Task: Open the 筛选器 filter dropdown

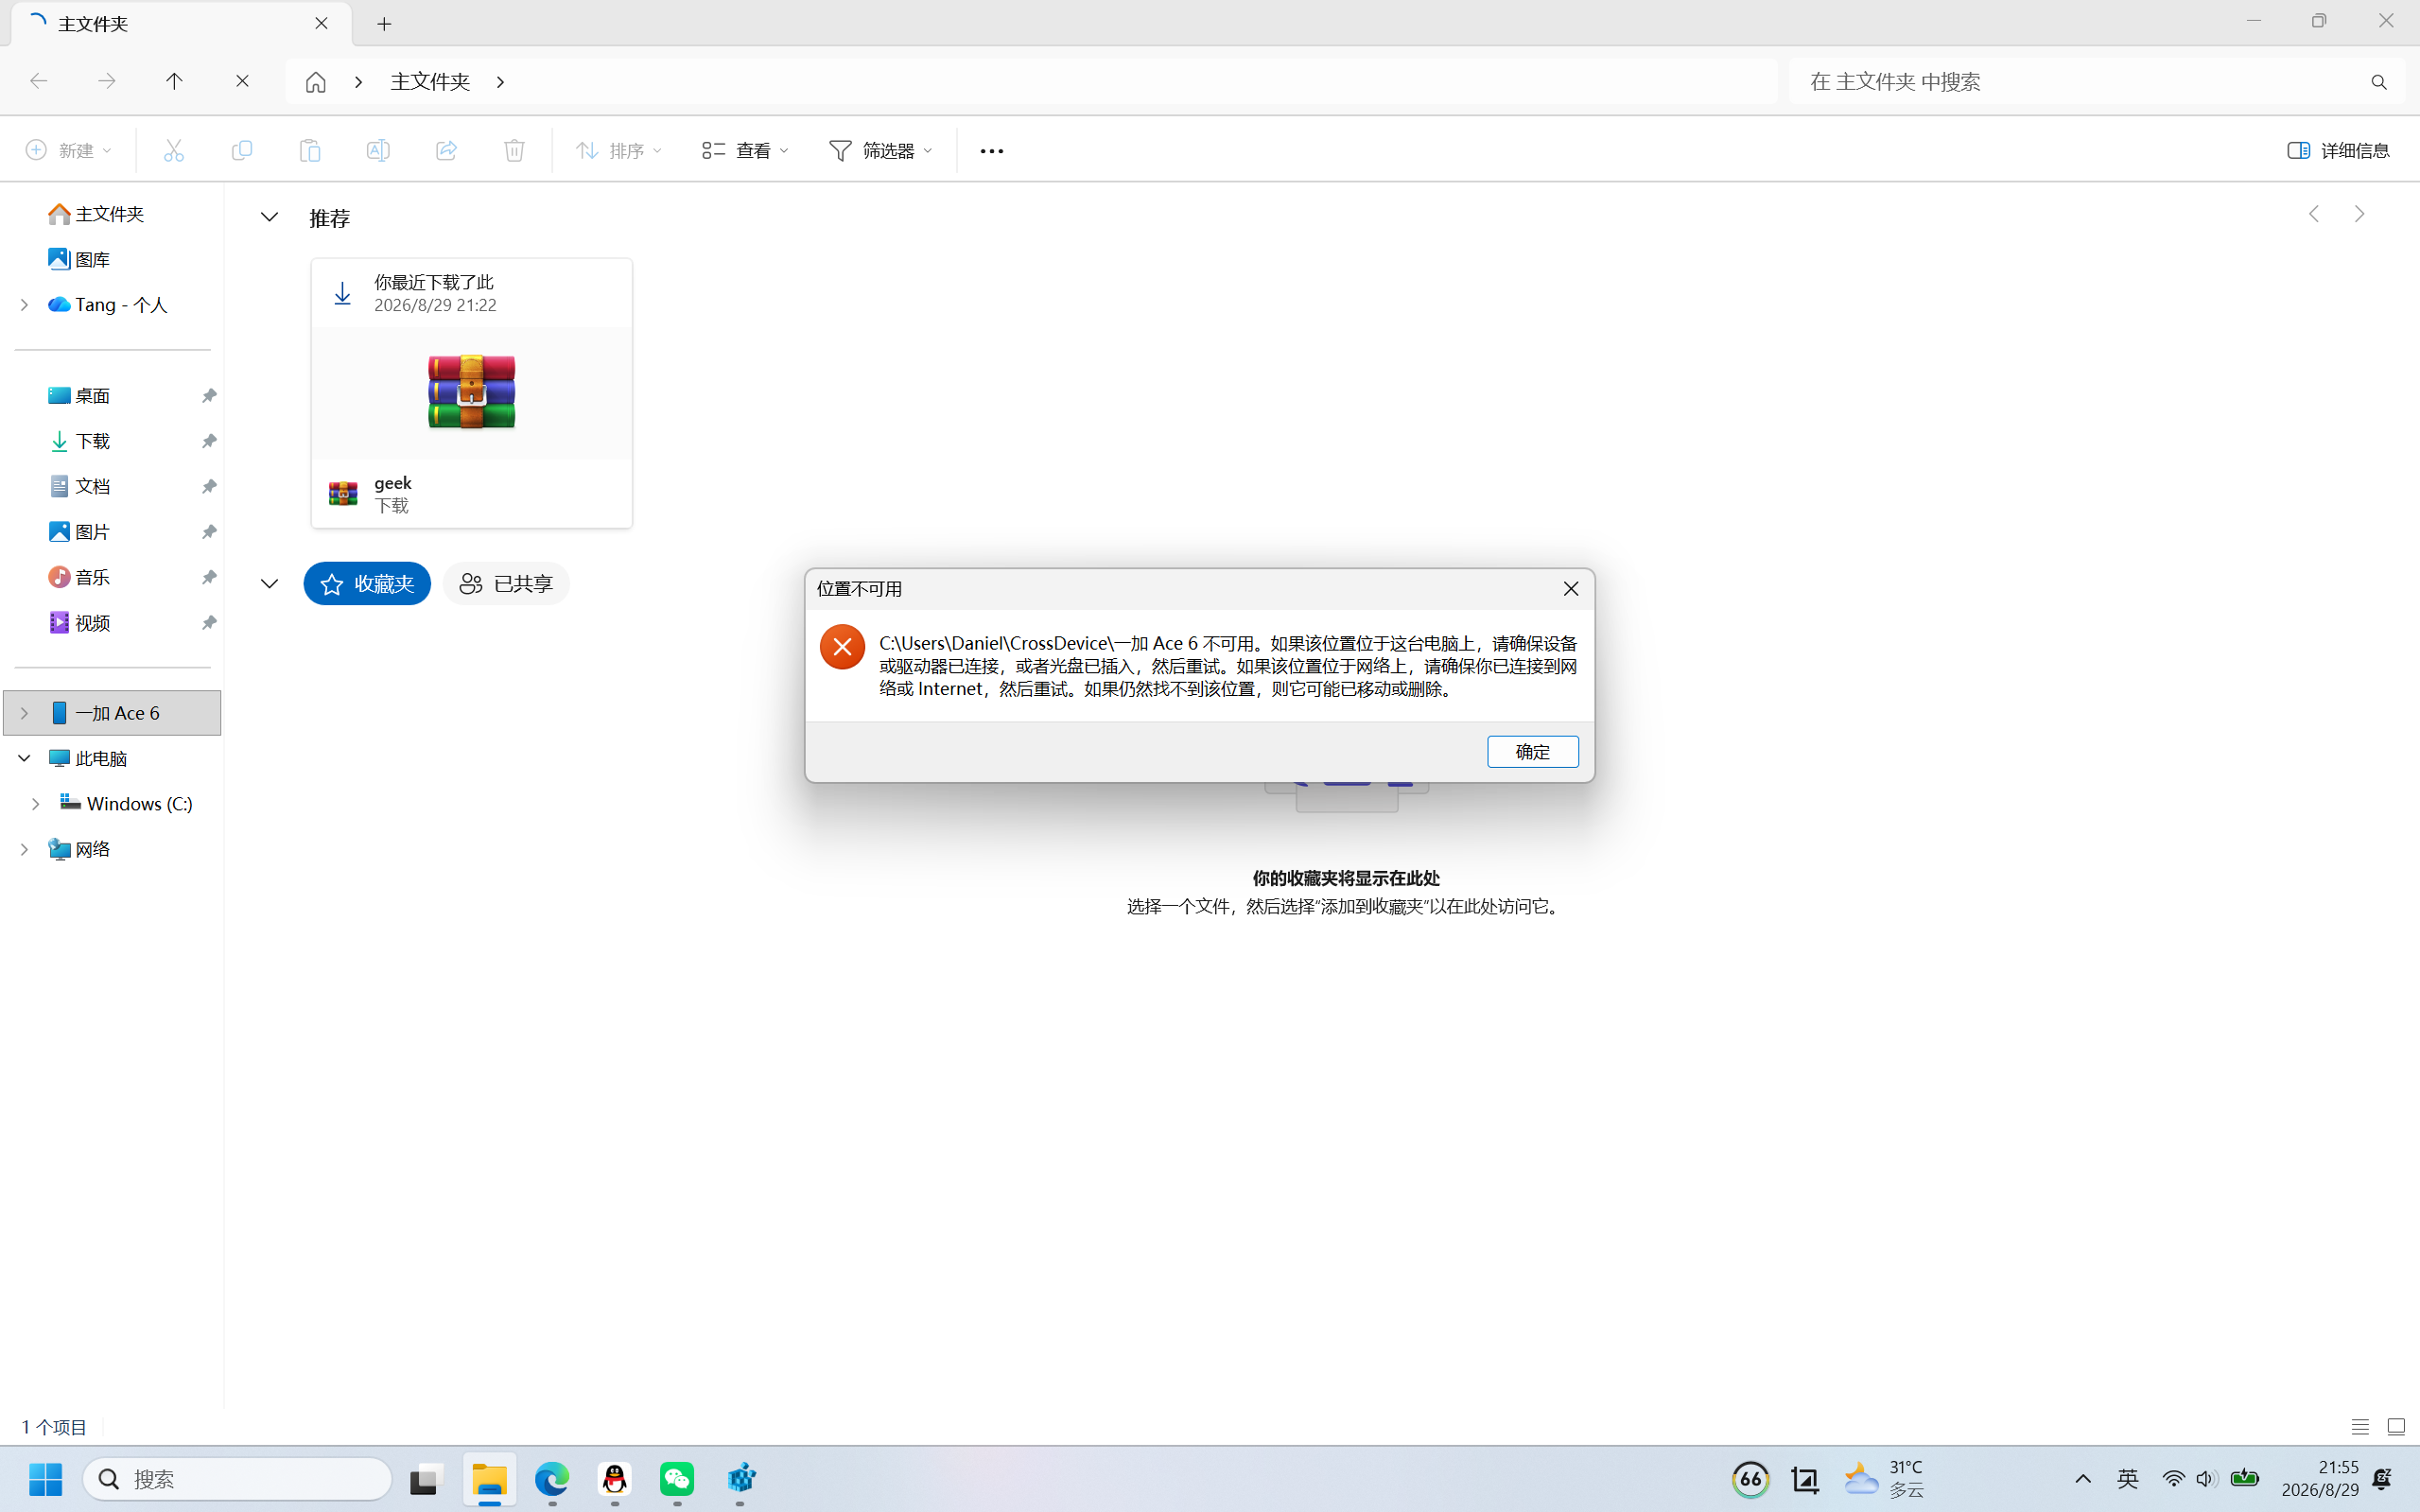Action: click(881, 150)
